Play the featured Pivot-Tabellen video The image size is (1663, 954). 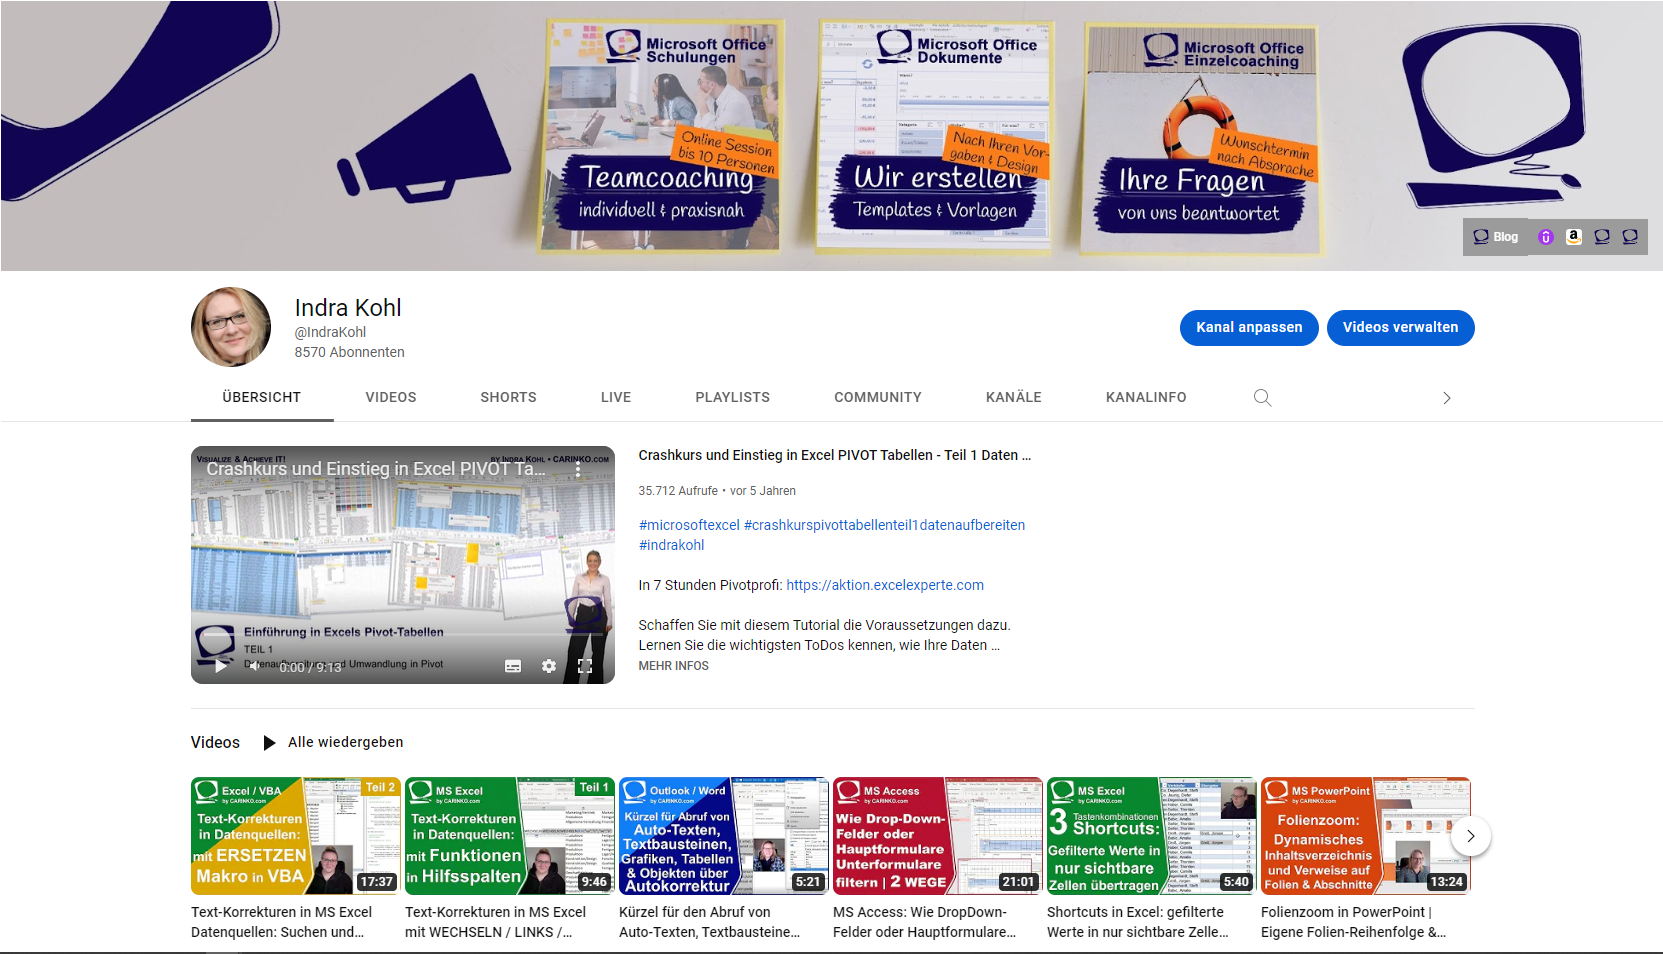[219, 666]
